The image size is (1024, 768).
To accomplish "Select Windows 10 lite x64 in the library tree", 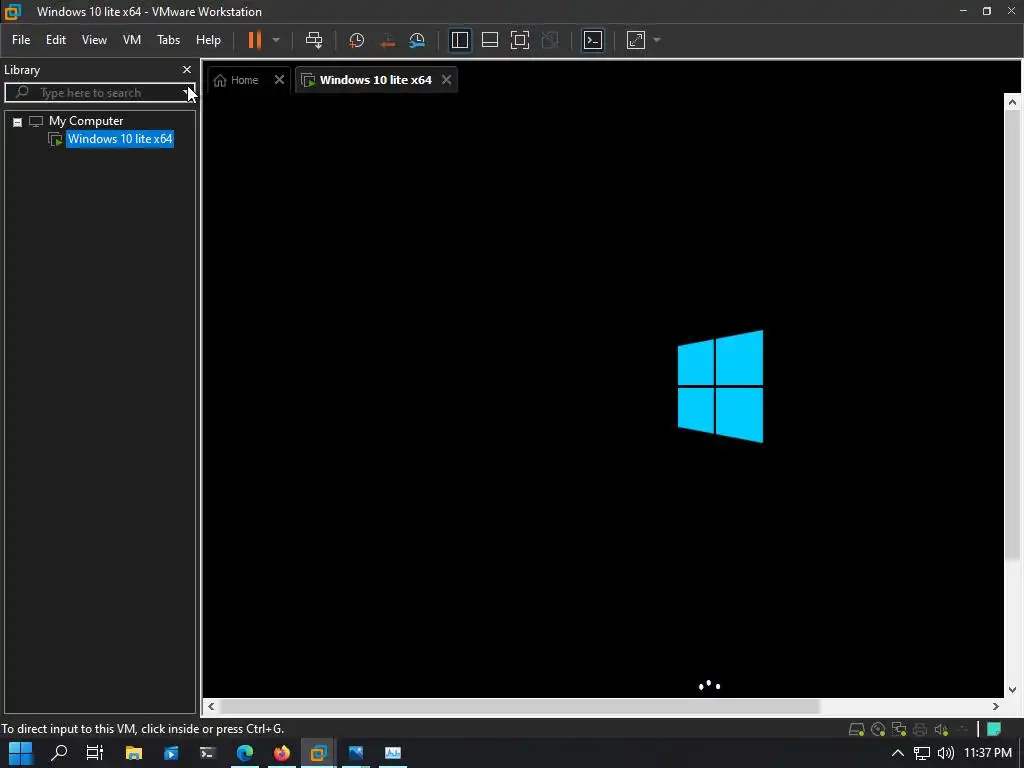I will click(x=120, y=139).
